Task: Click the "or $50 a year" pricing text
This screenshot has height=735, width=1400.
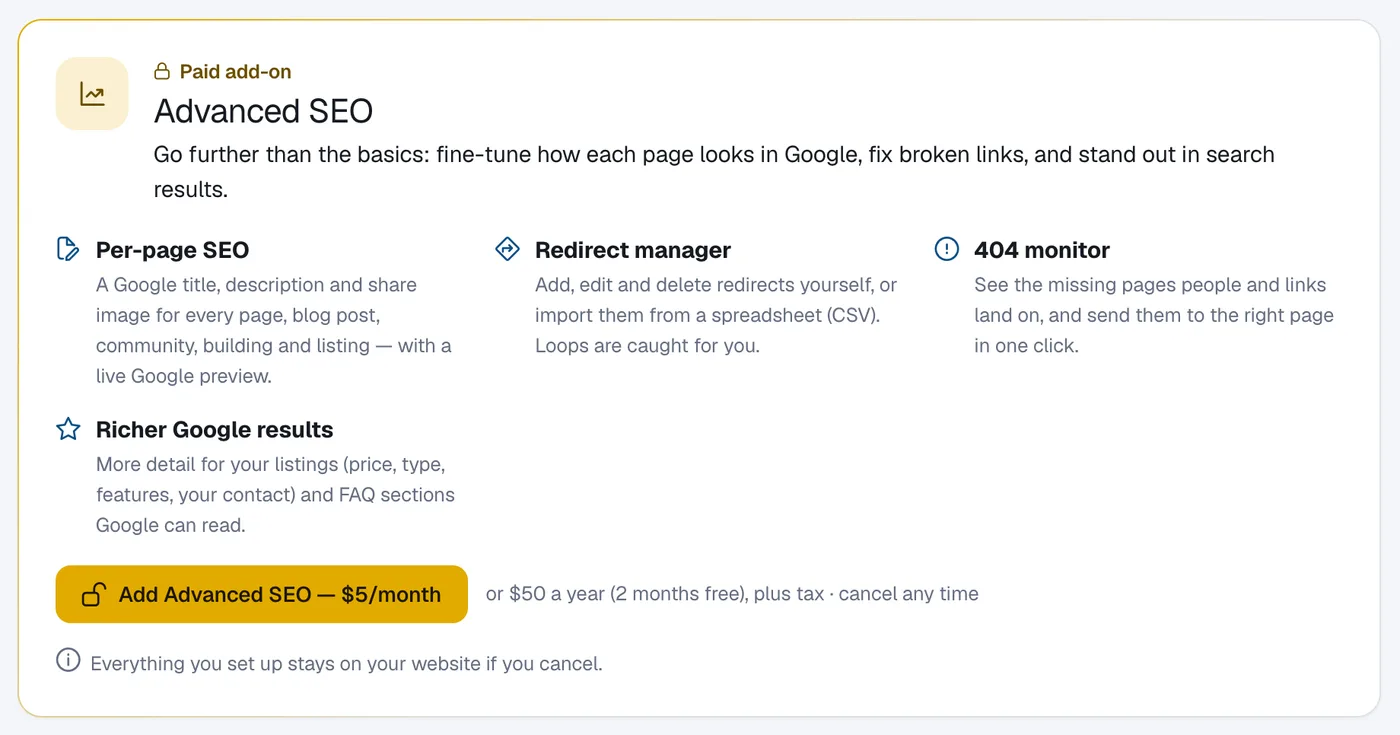Action: [732, 594]
